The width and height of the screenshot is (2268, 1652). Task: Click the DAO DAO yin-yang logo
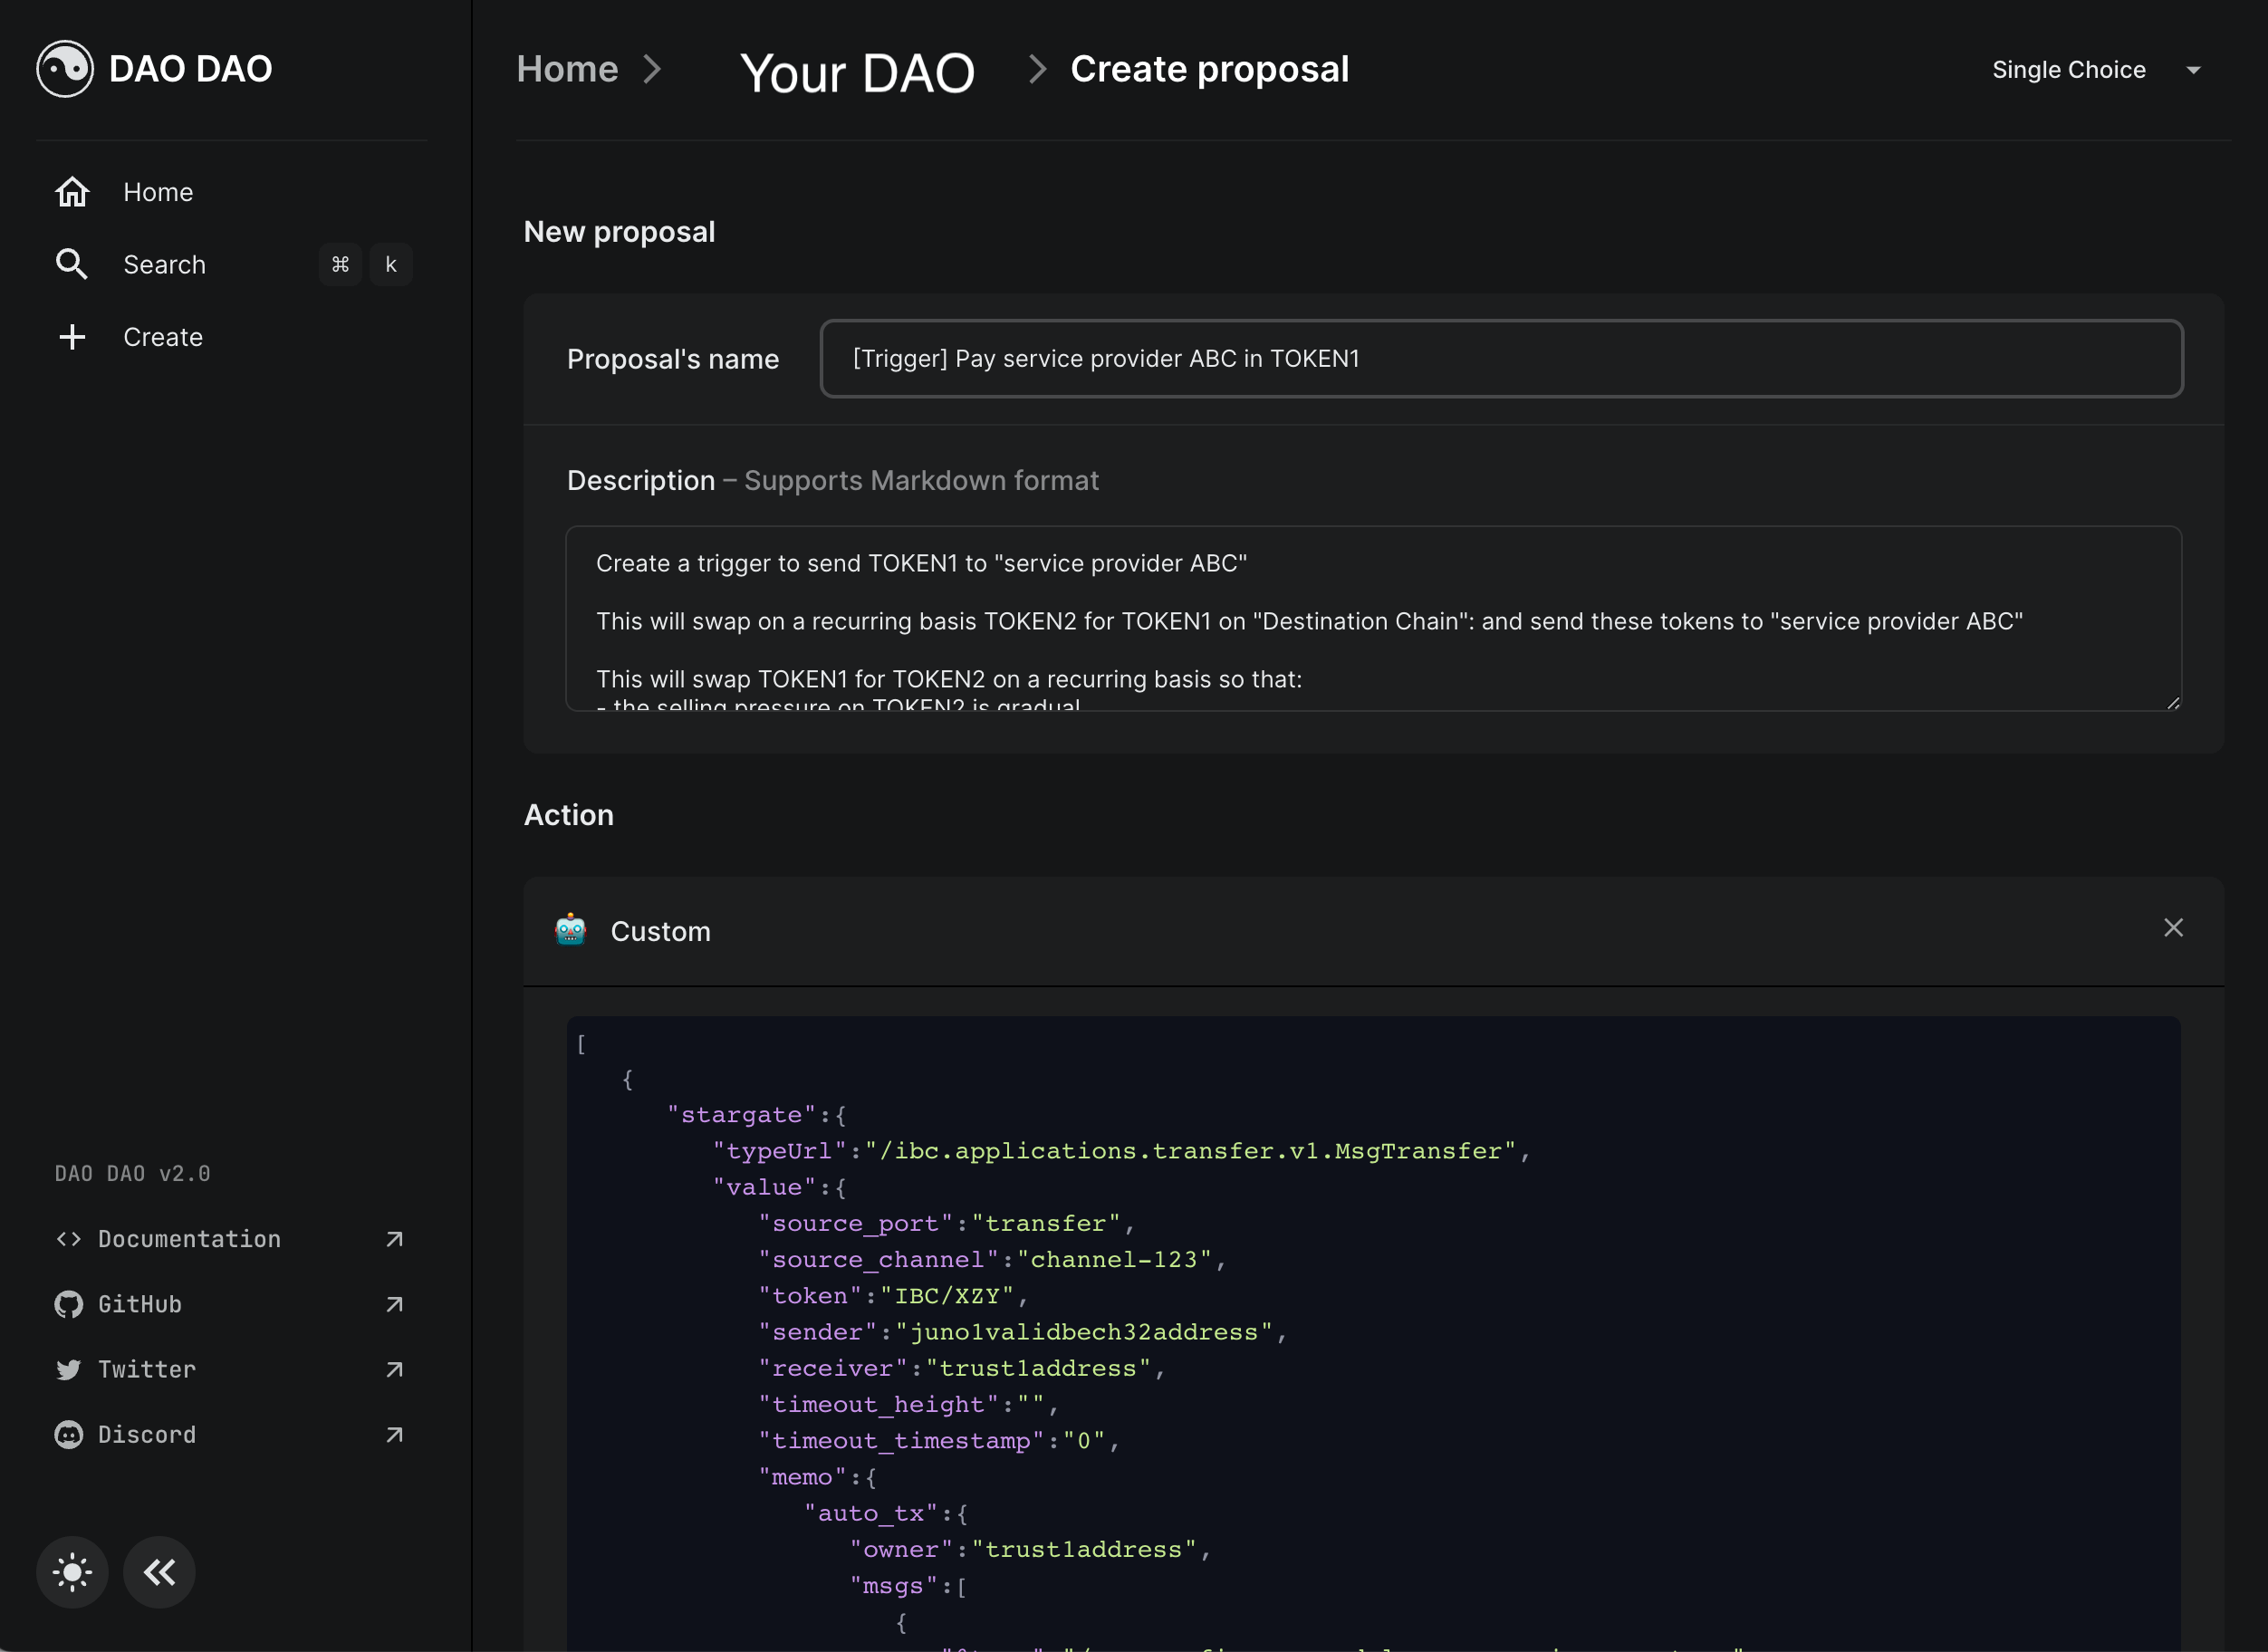coord(65,69)
